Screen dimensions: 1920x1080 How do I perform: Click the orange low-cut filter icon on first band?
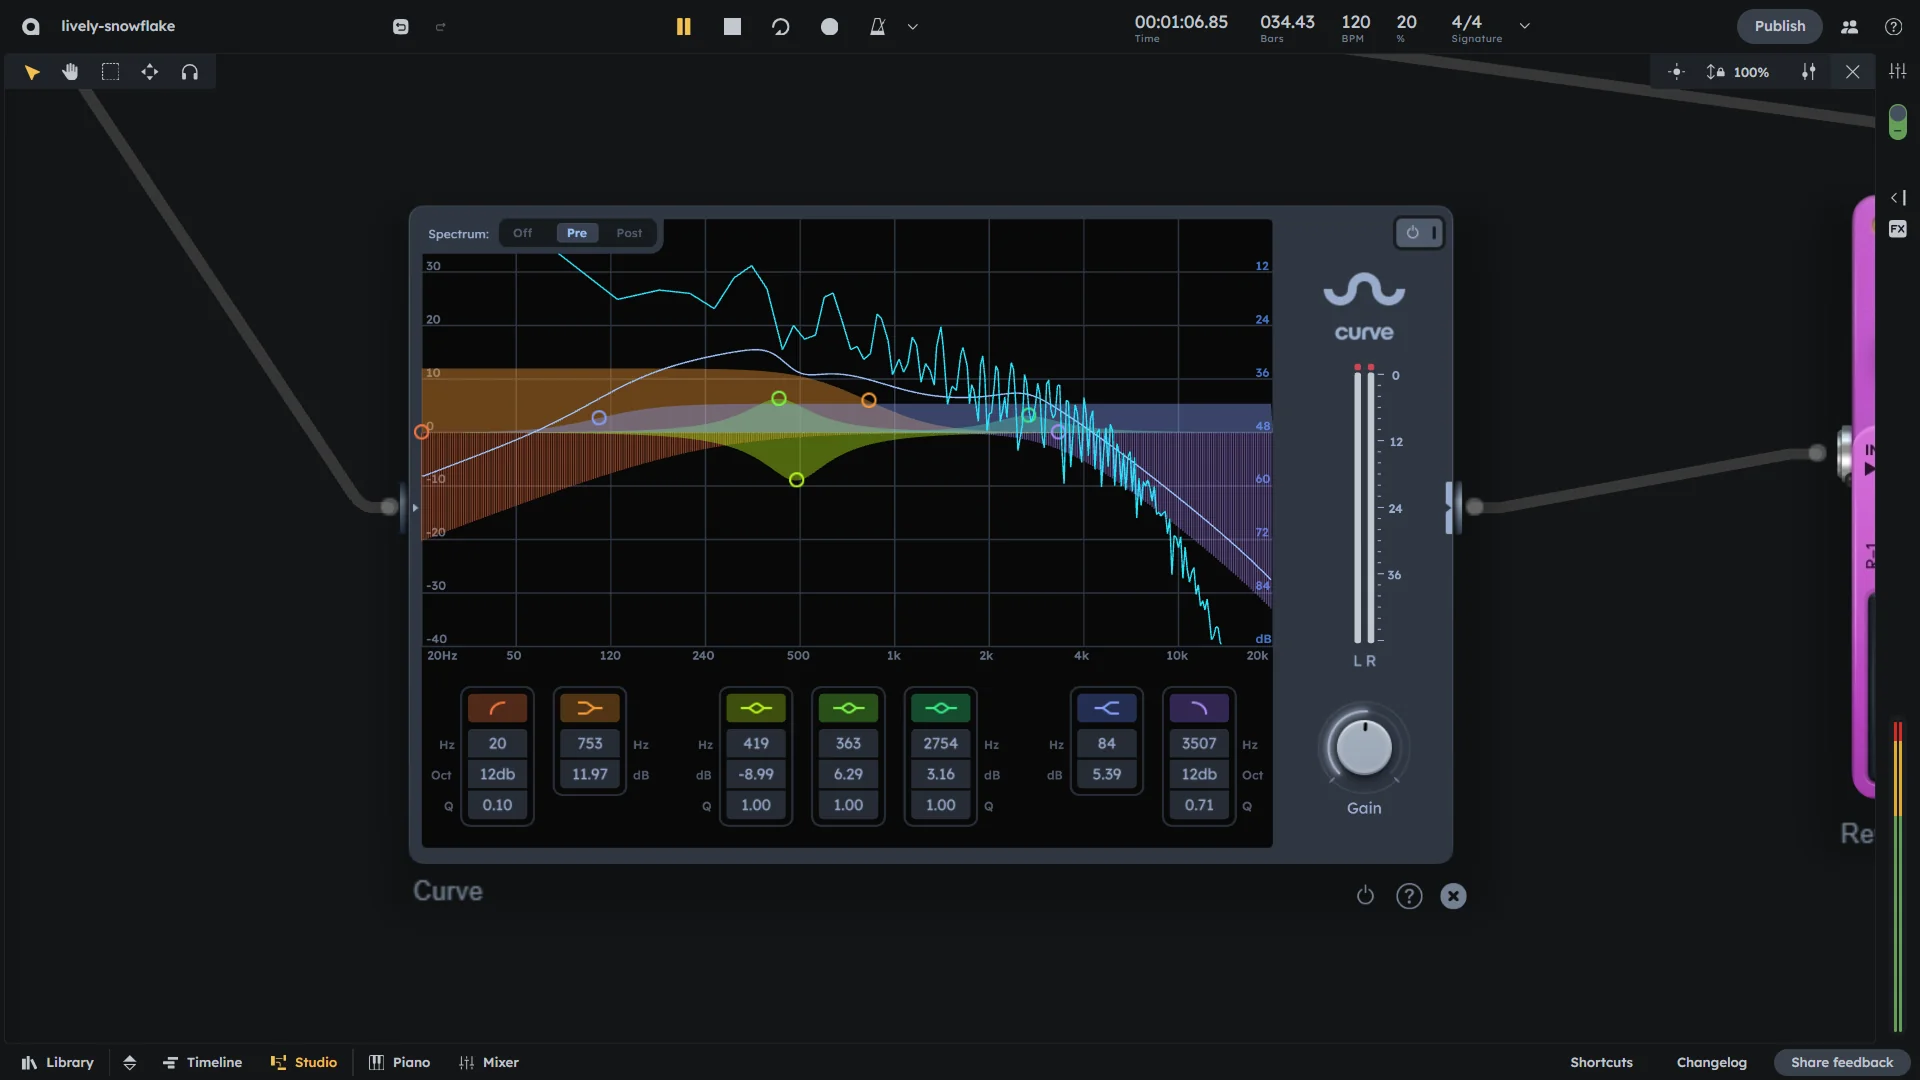click(497, 708)
